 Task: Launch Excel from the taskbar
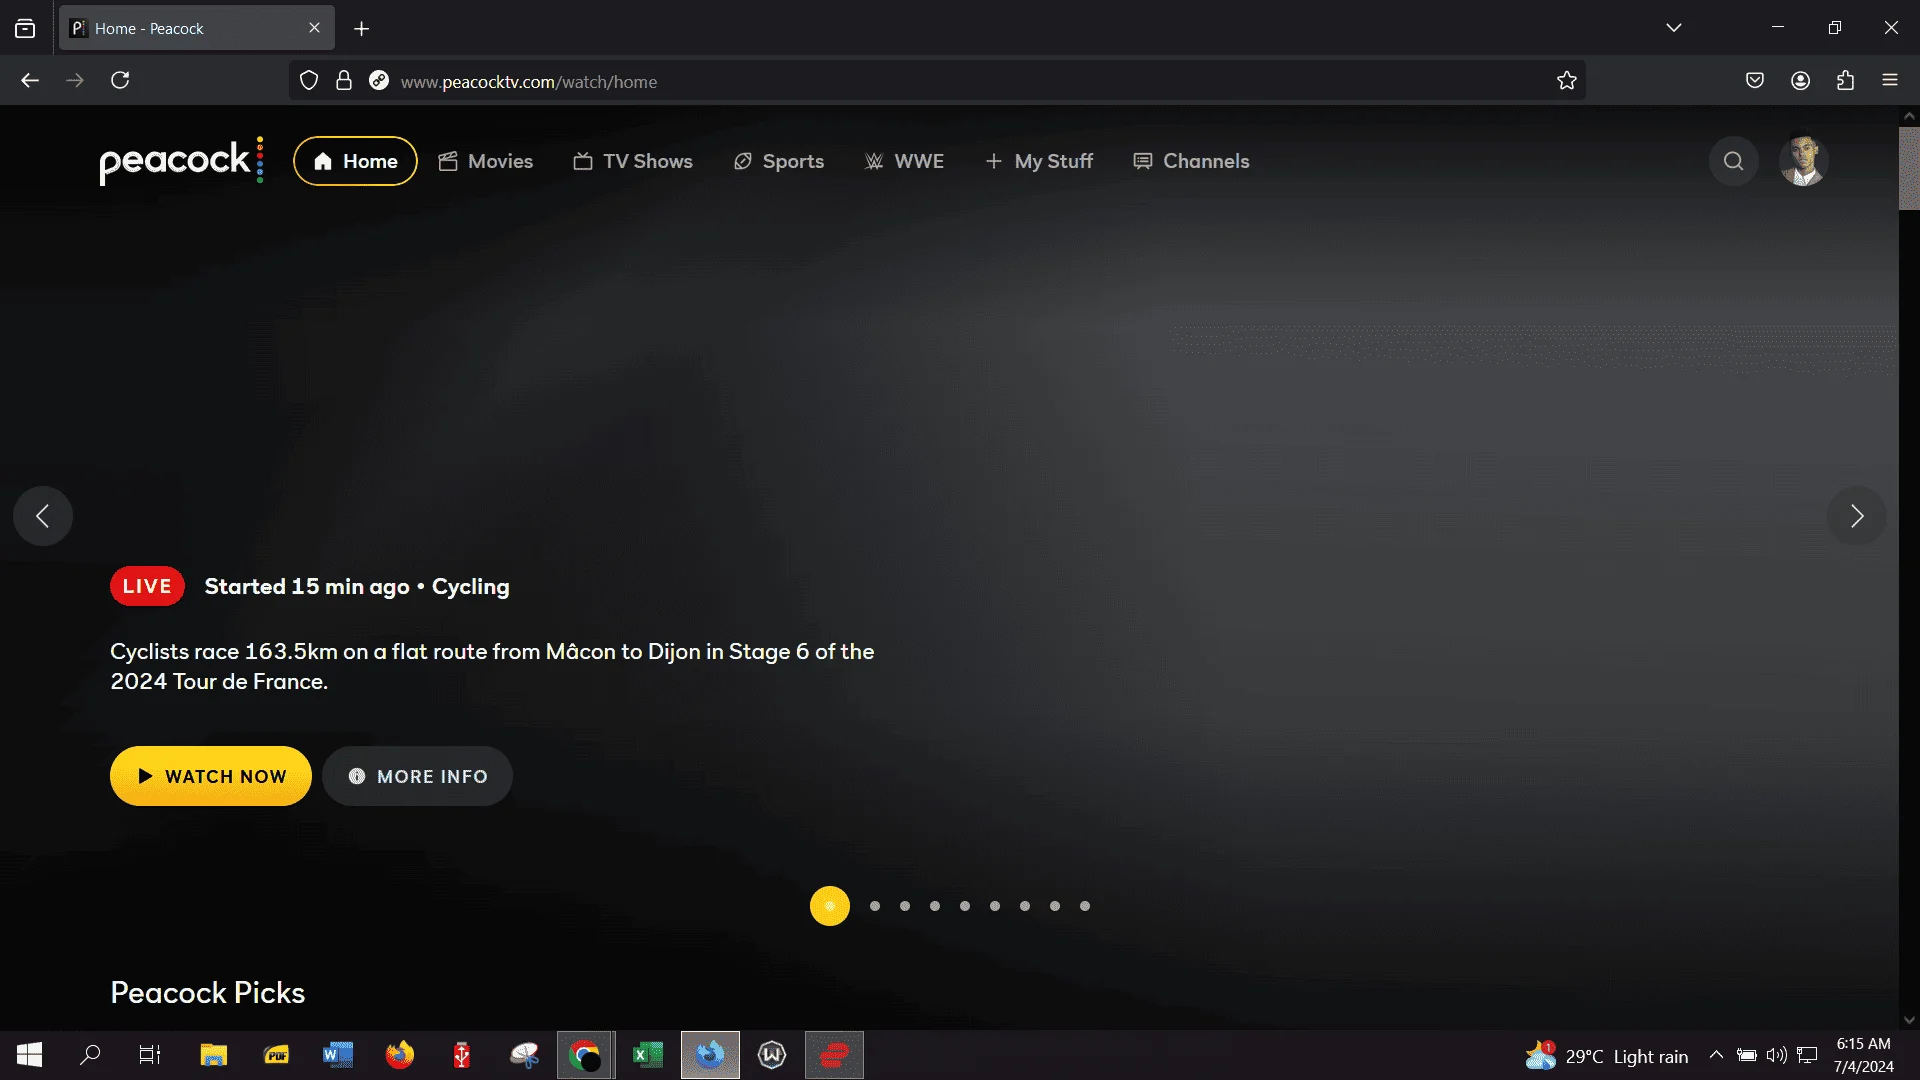(x=648, y=1055)
